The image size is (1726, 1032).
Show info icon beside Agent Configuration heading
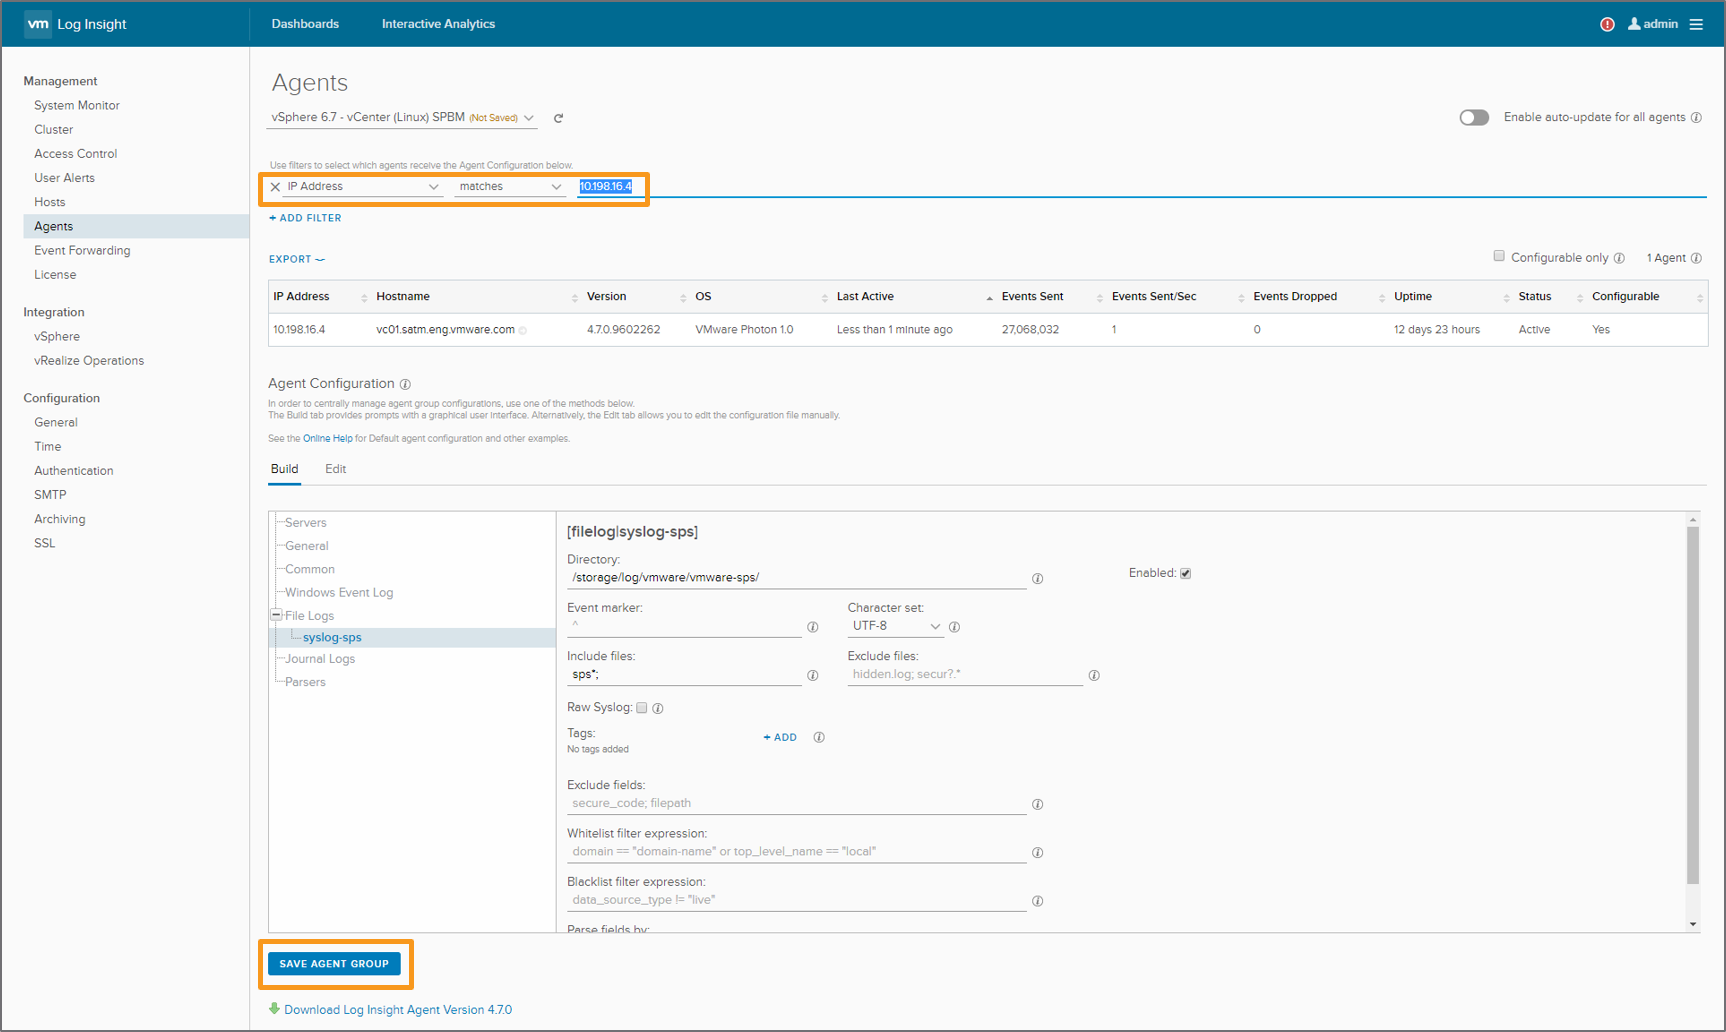click(405, 384)
